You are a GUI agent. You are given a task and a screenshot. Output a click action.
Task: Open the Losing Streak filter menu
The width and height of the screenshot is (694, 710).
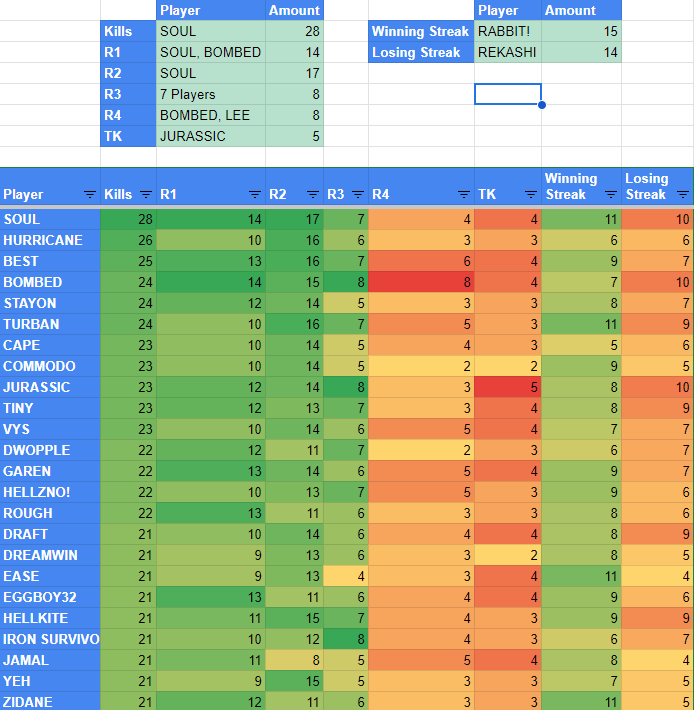[x=683, y=194]
